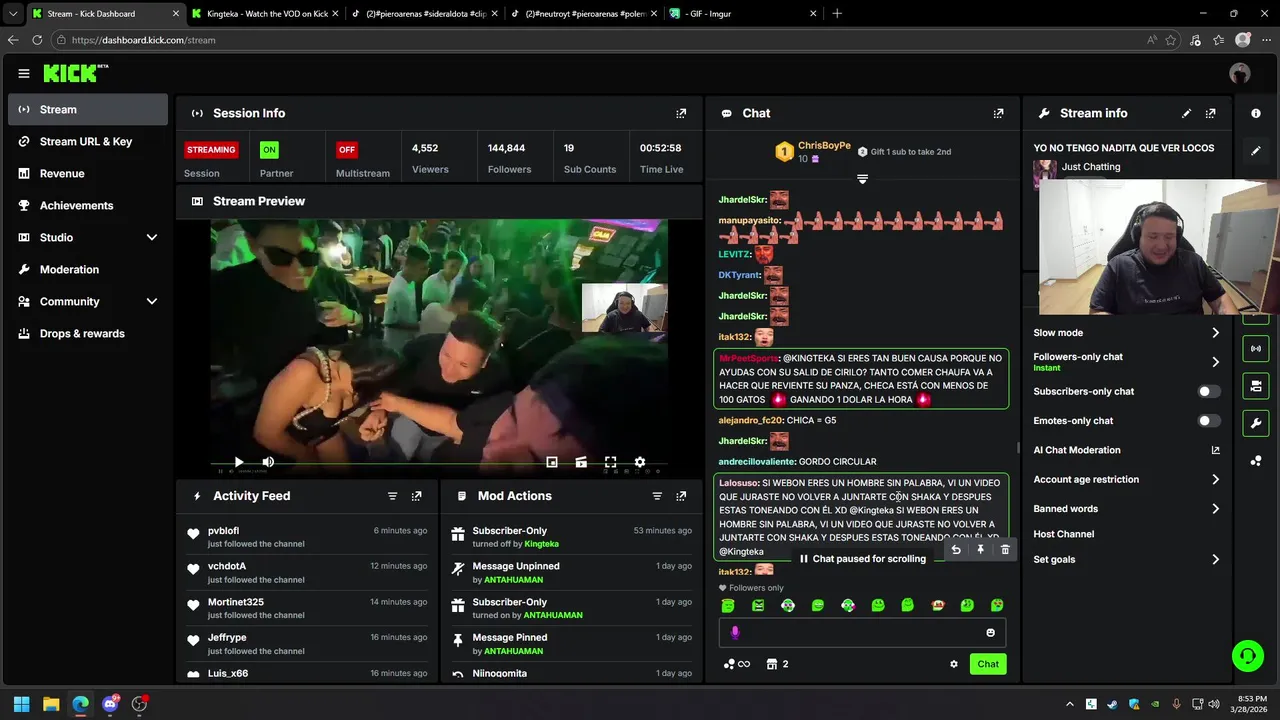Click the browser address bar
This screenshot has width=1280, height=720.
click(600, 40)
